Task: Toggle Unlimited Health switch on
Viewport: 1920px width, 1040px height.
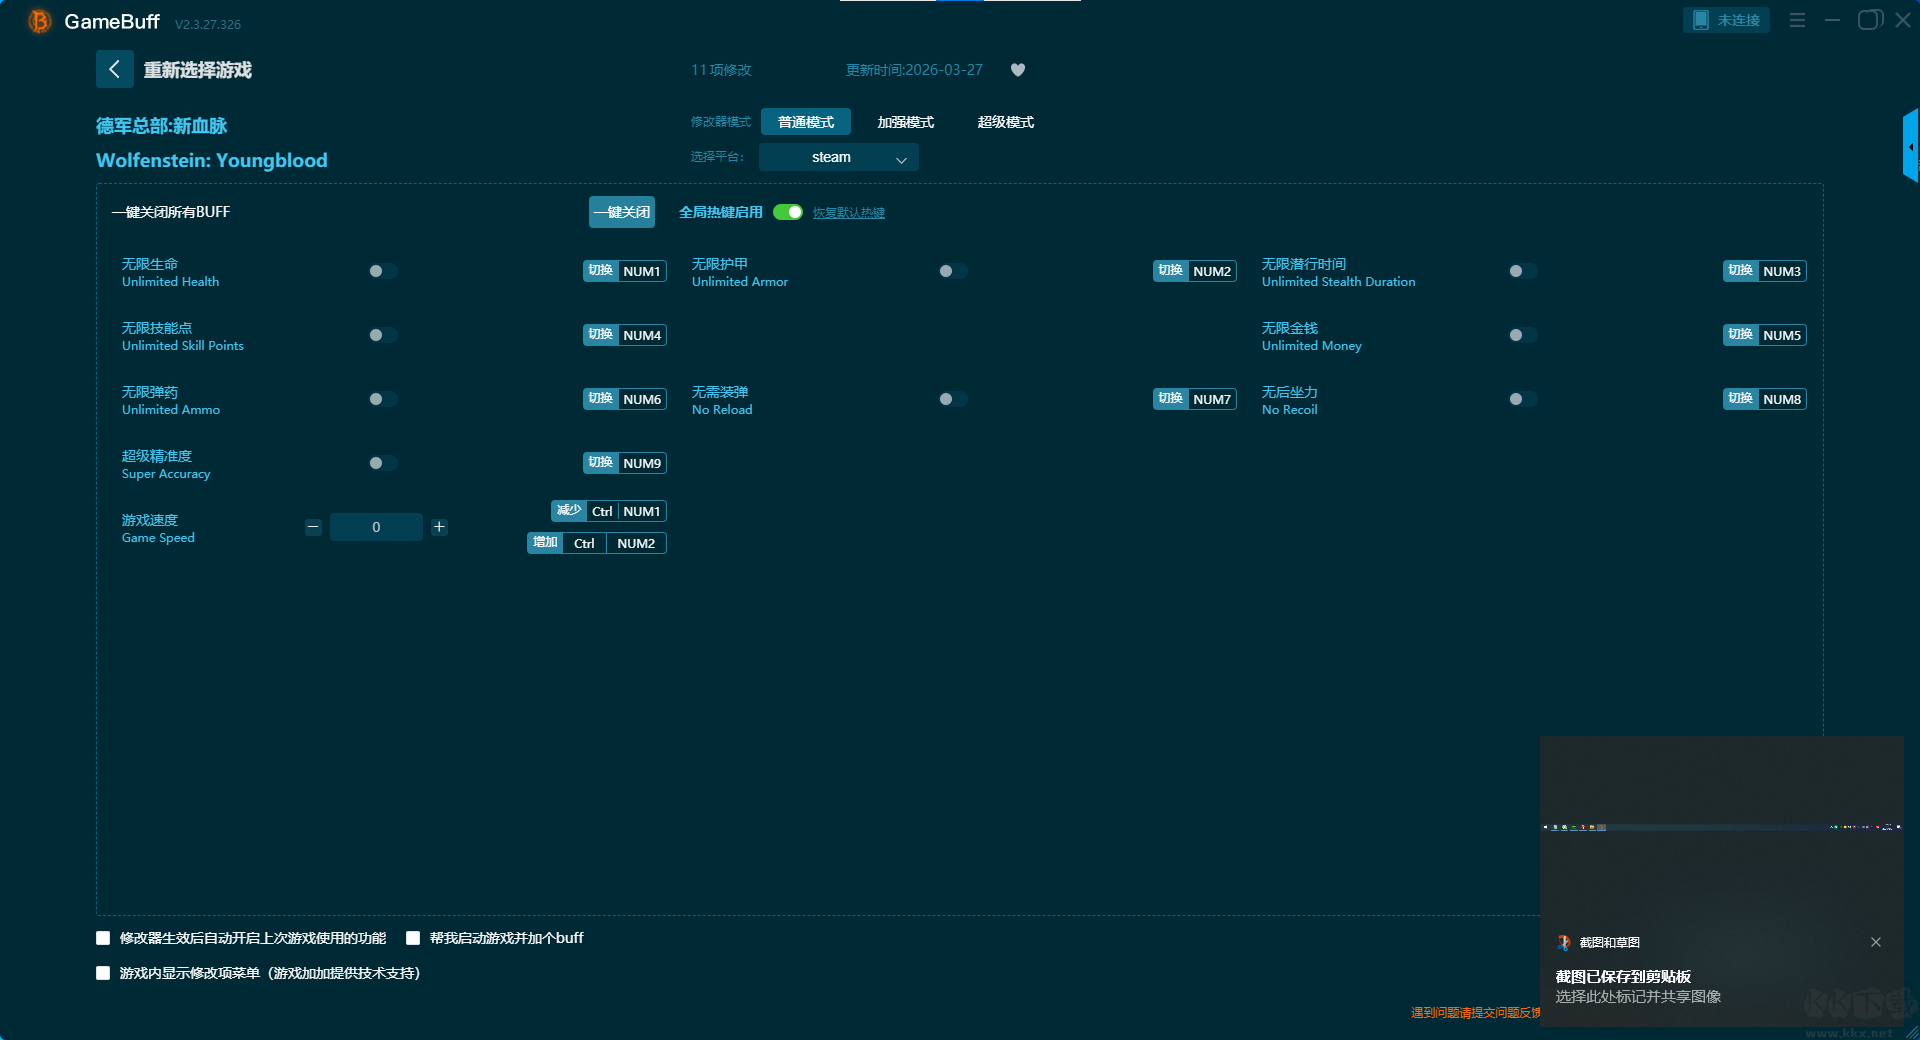Action: (383, 271)
